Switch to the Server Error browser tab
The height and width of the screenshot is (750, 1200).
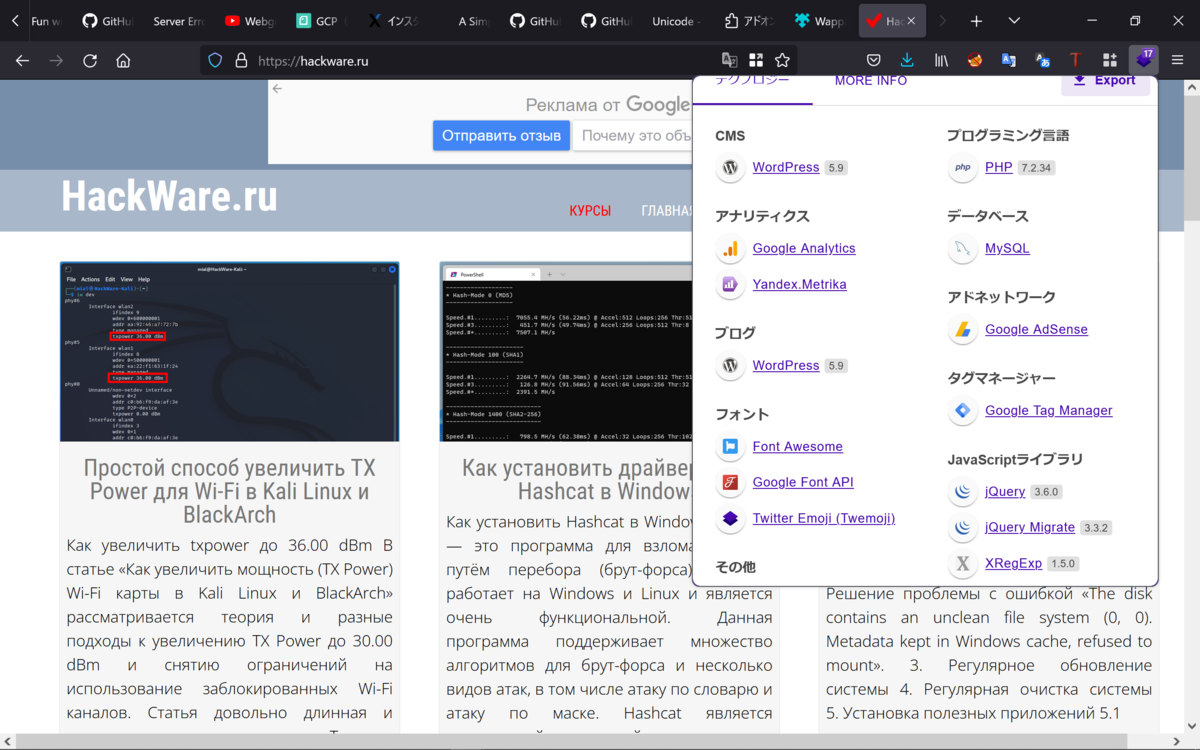[x=178, y=21]
